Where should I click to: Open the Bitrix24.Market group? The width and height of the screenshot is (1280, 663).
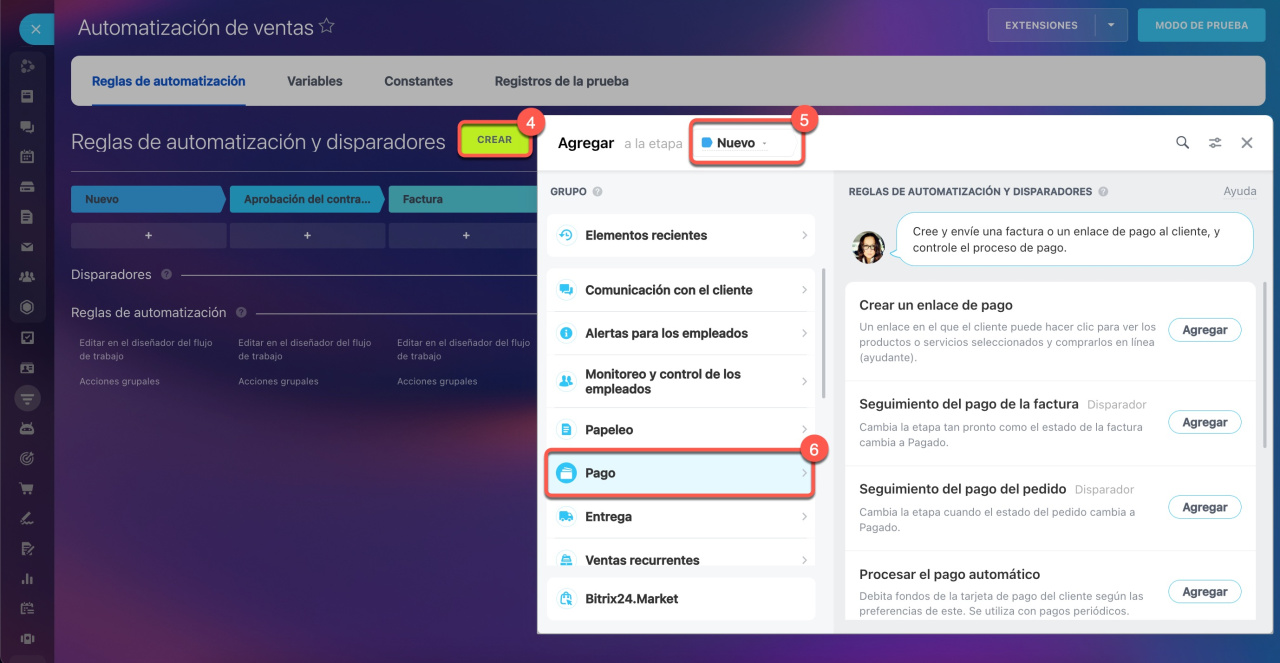pyautogui.click(x=681, y=599)
